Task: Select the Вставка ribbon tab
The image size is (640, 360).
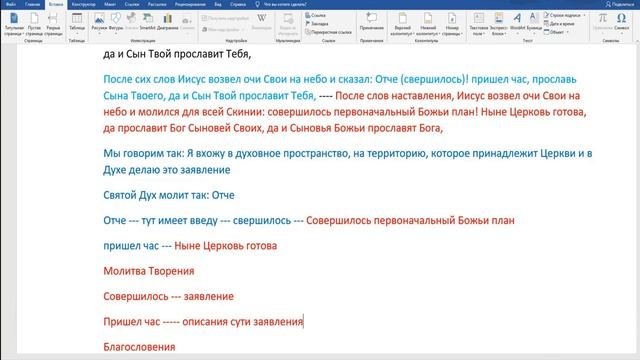Action: (x=56, y=4)
